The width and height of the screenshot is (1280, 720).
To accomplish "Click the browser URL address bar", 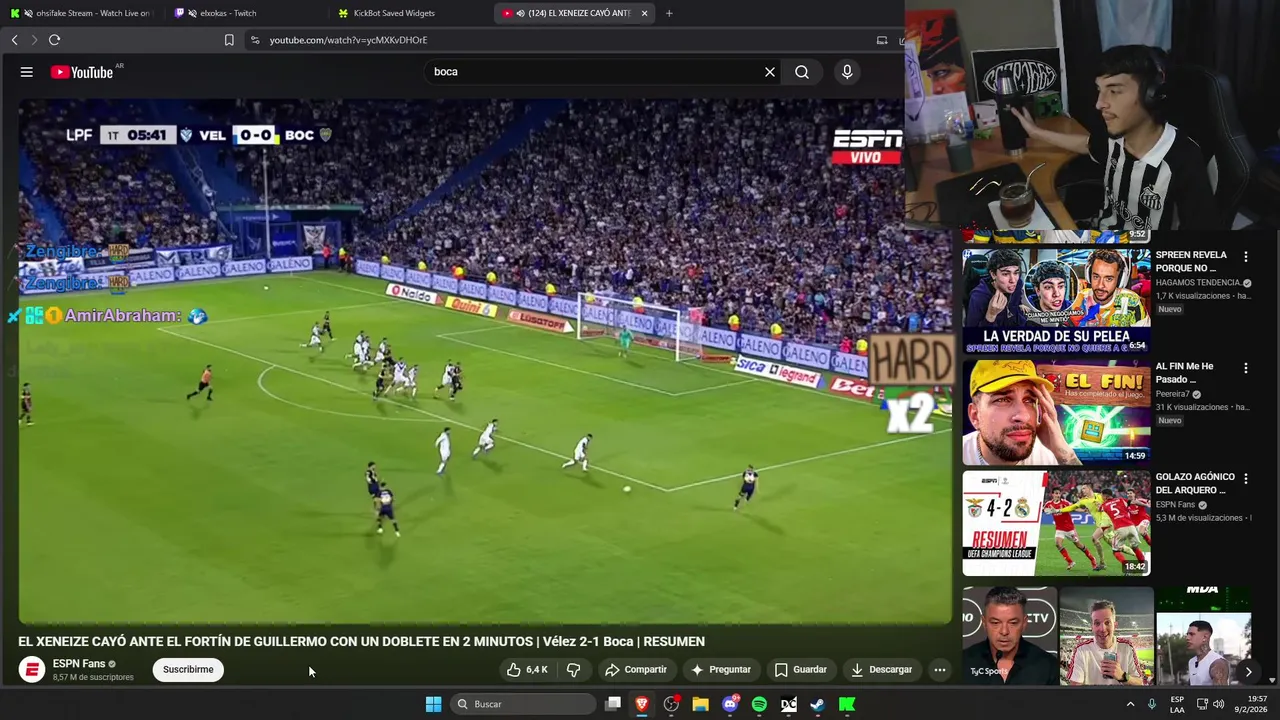I will (560, 40).
